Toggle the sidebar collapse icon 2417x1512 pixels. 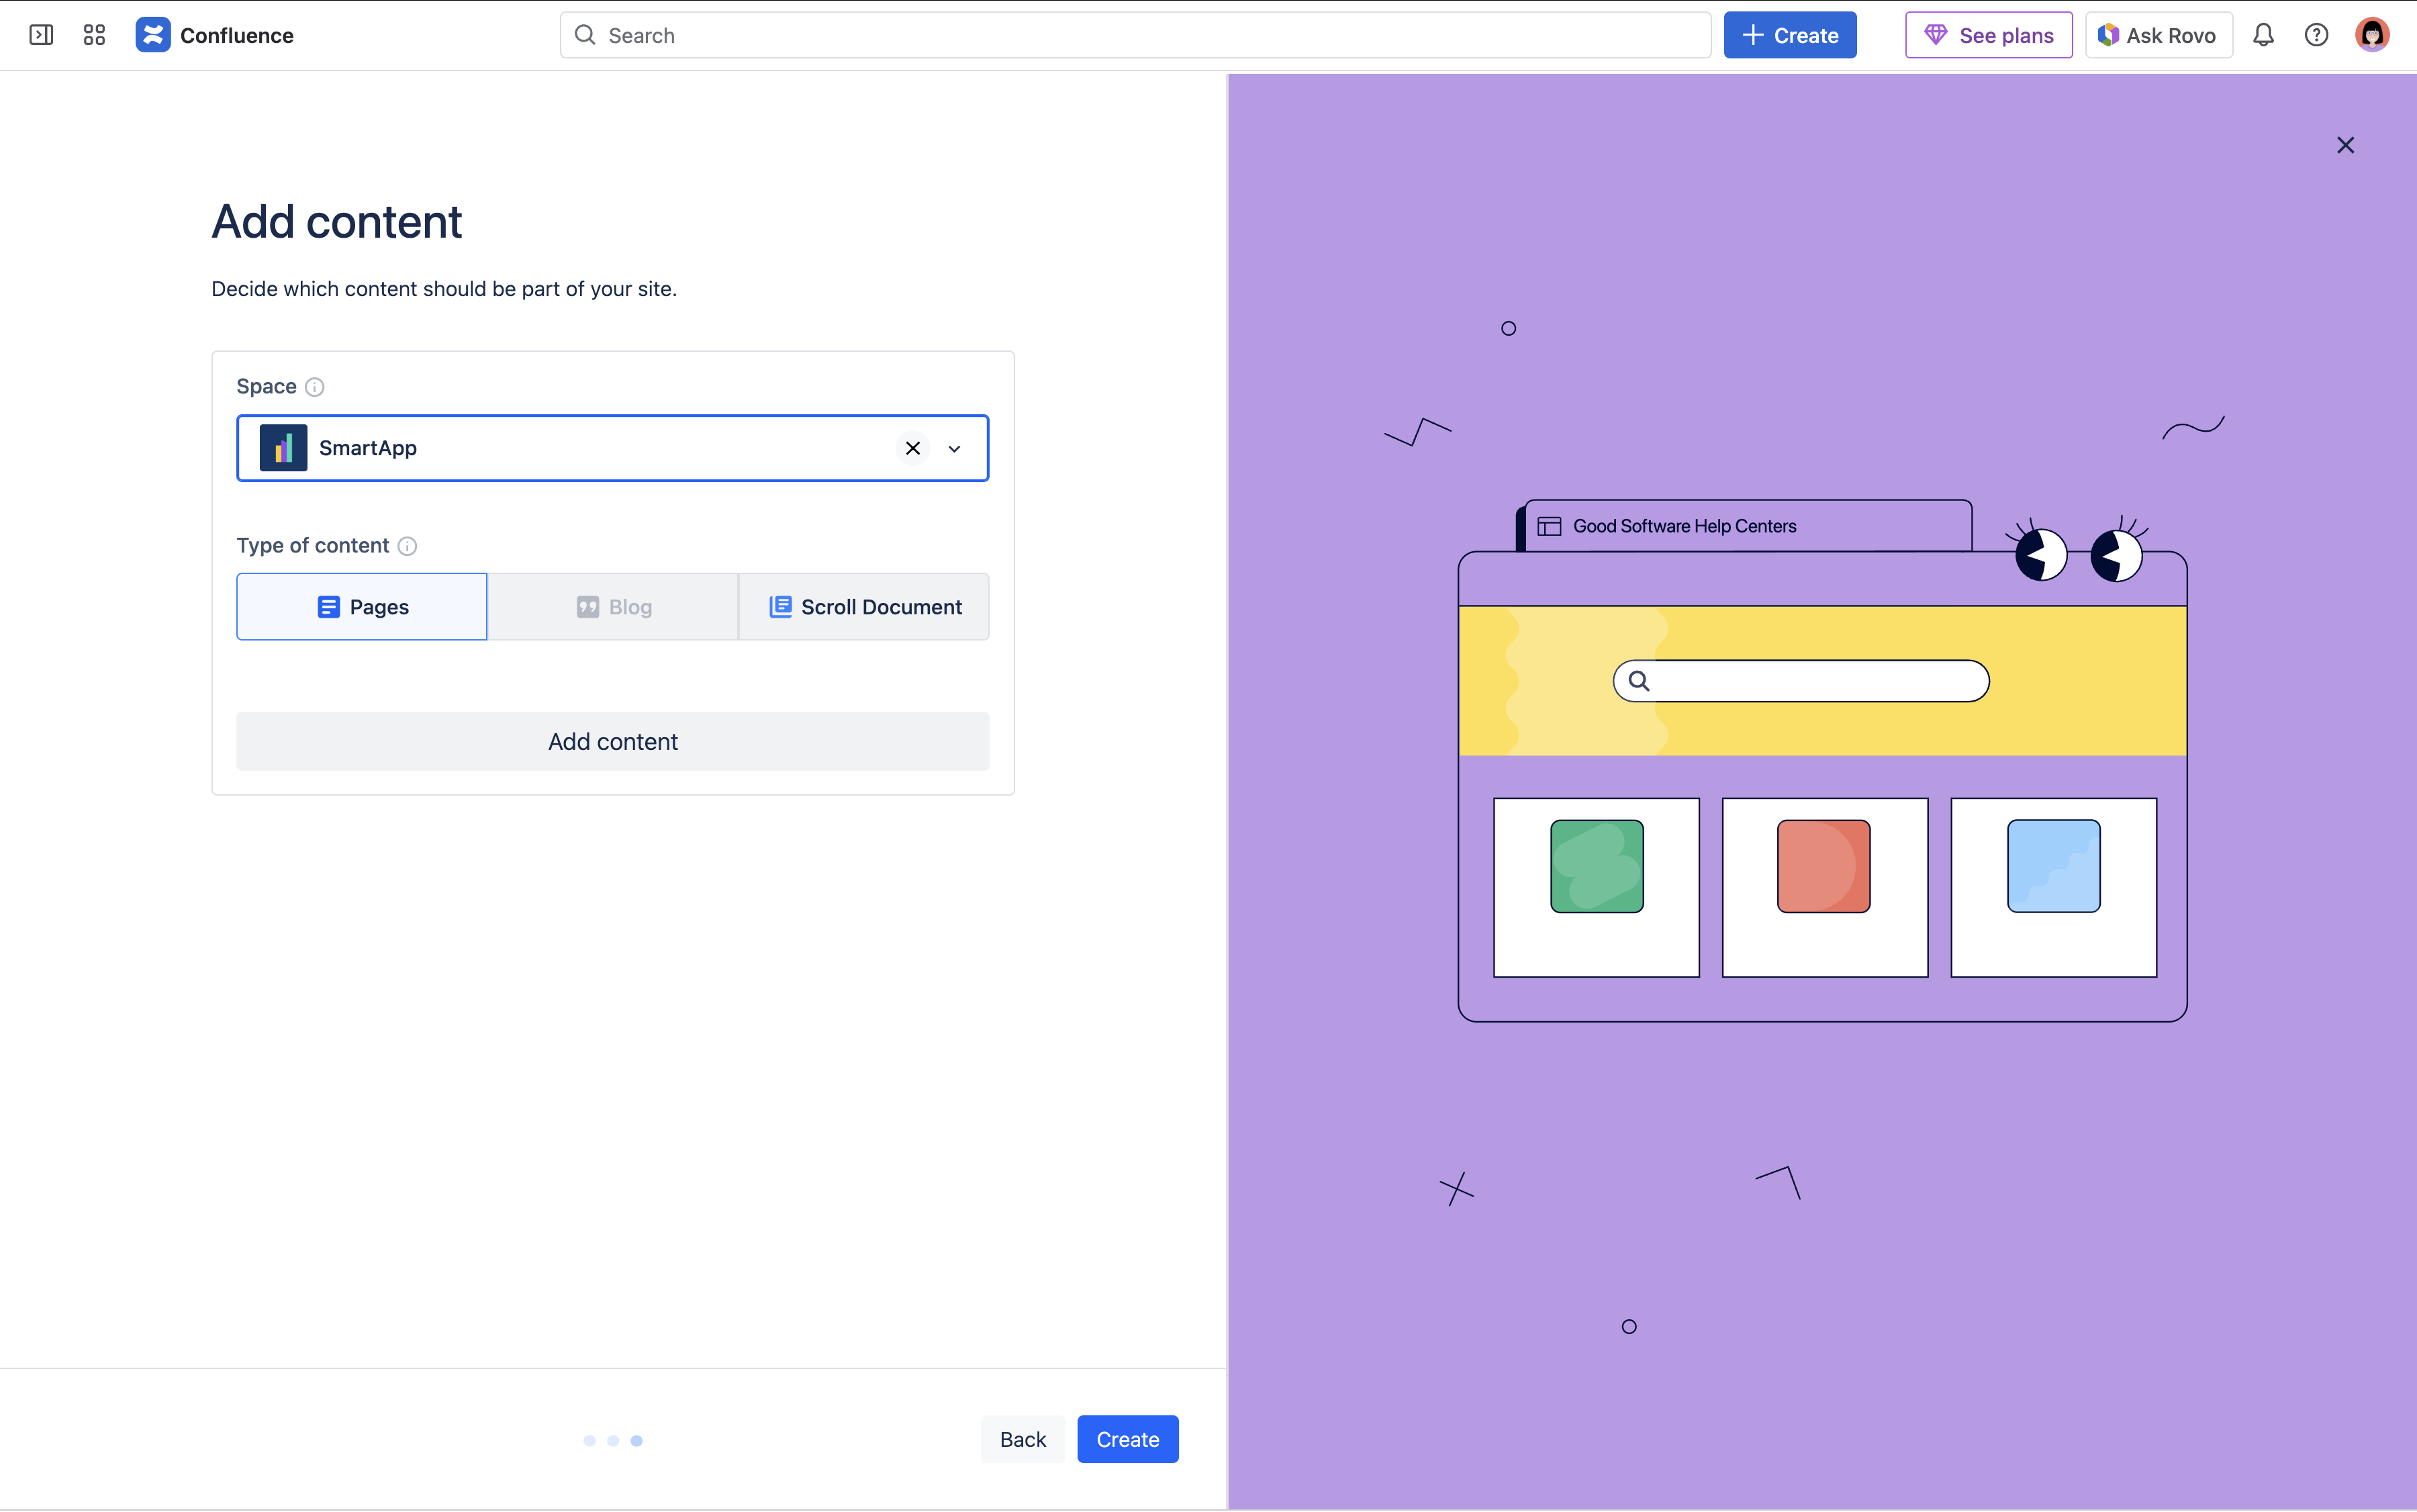[41, 35]
